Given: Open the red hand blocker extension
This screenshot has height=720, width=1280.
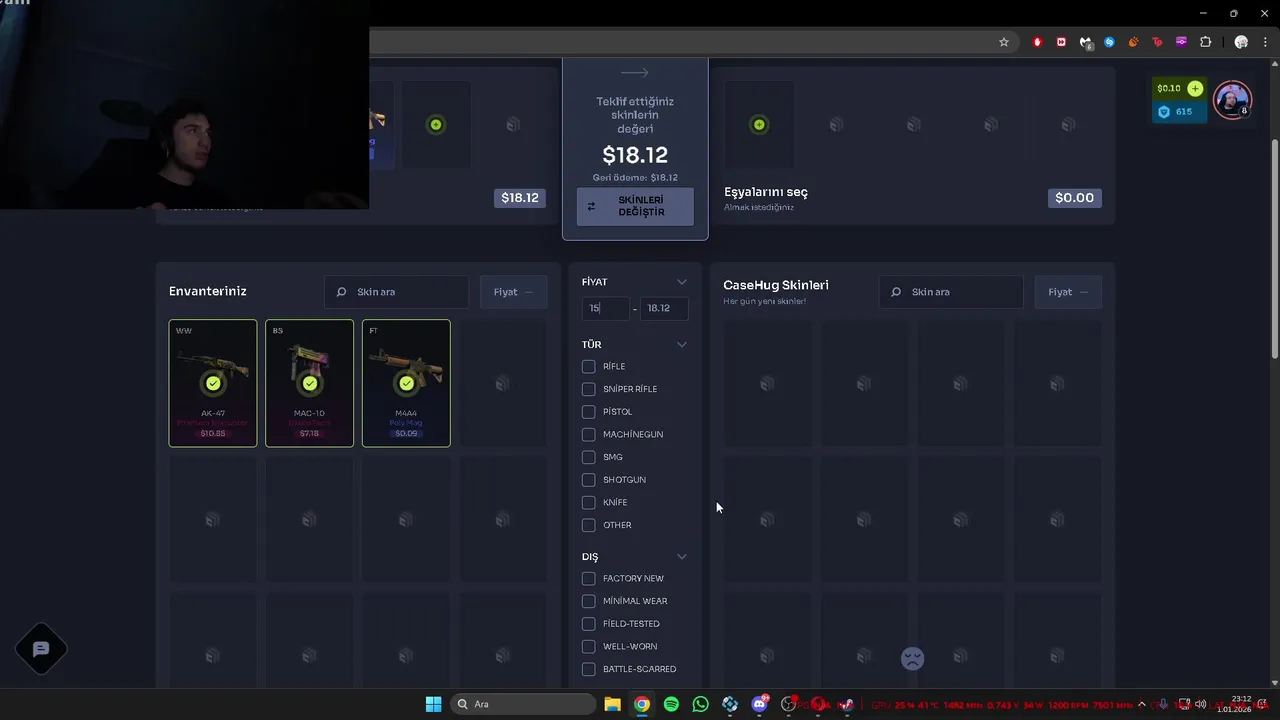Looking at the screenshot, I should click(1037, 42).
